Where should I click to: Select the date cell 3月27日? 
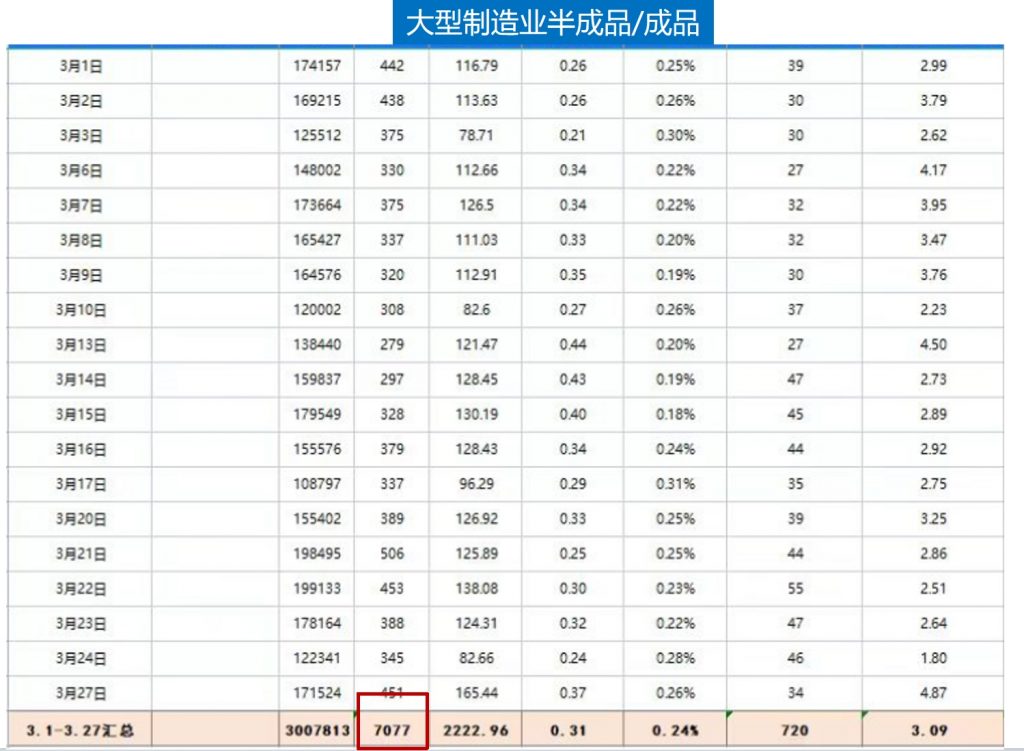coord(81,693)
